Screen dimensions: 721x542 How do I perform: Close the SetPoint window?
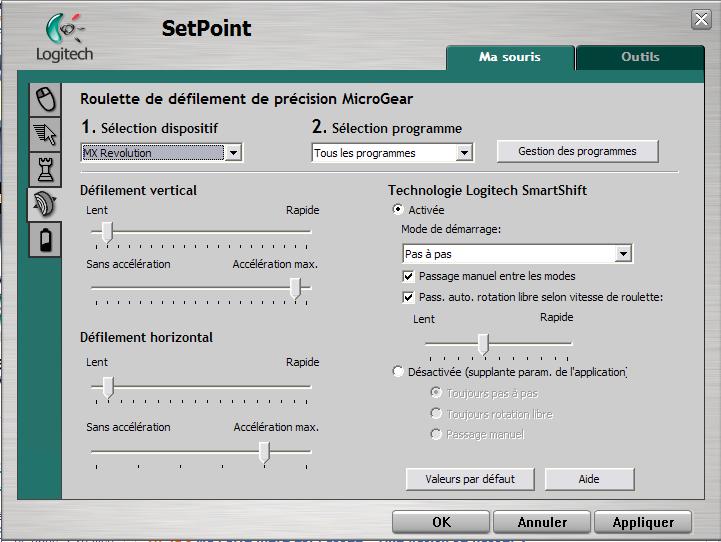coord(701,19)
